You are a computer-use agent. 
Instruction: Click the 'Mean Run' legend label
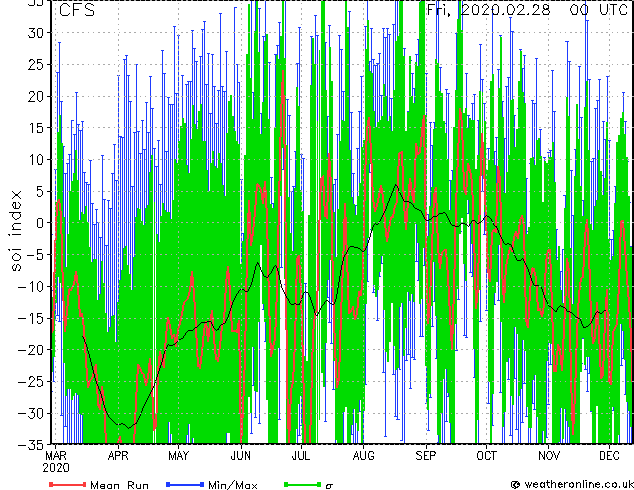(x=119, y=485)
